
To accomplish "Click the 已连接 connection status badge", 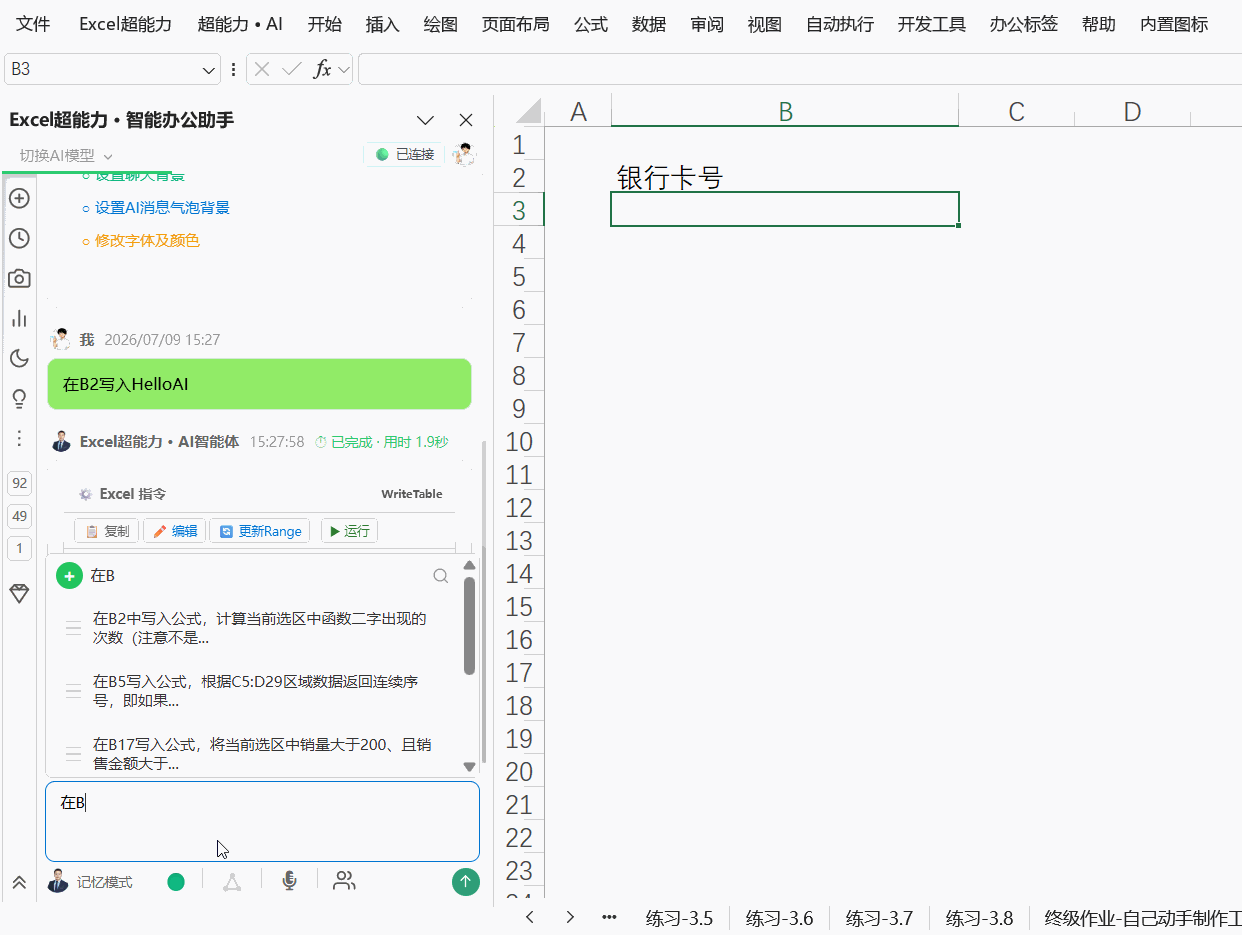I will click(405, 154).
